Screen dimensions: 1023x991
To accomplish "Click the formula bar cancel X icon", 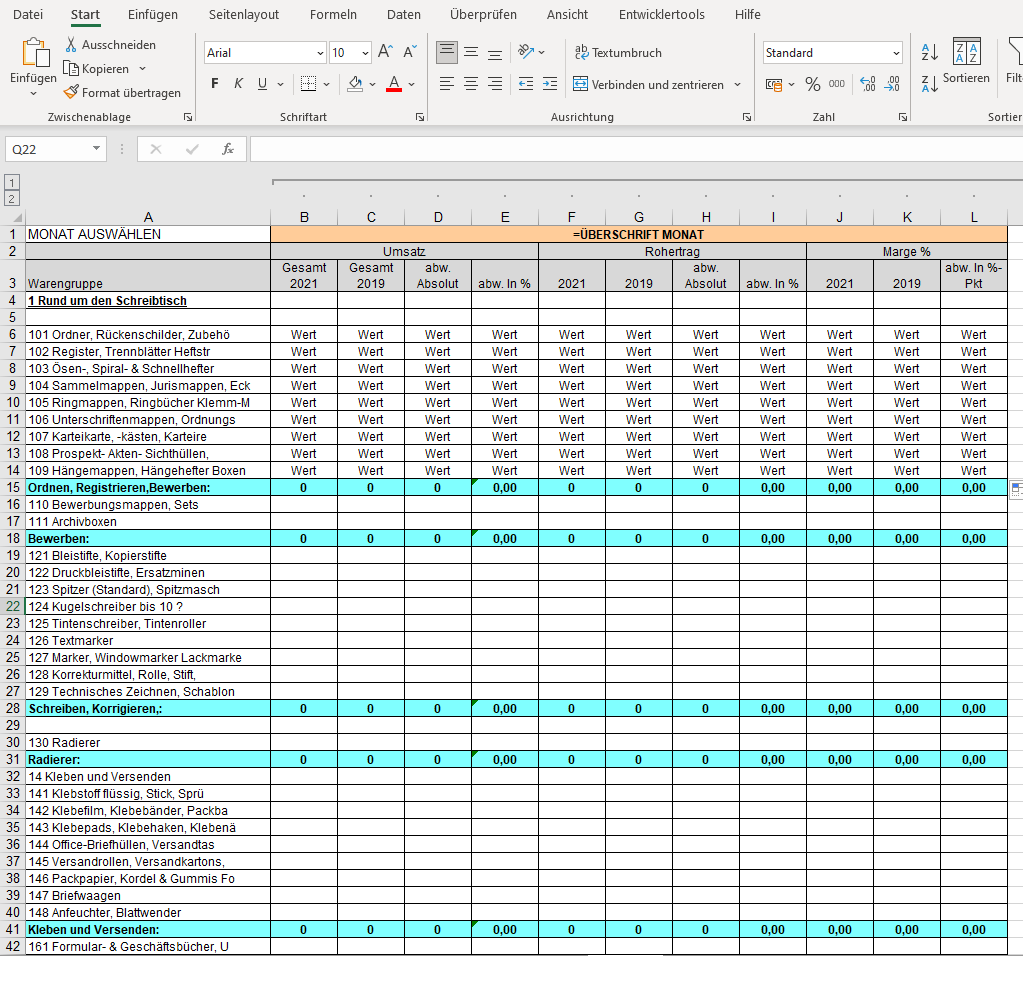I will pos(155,149).
